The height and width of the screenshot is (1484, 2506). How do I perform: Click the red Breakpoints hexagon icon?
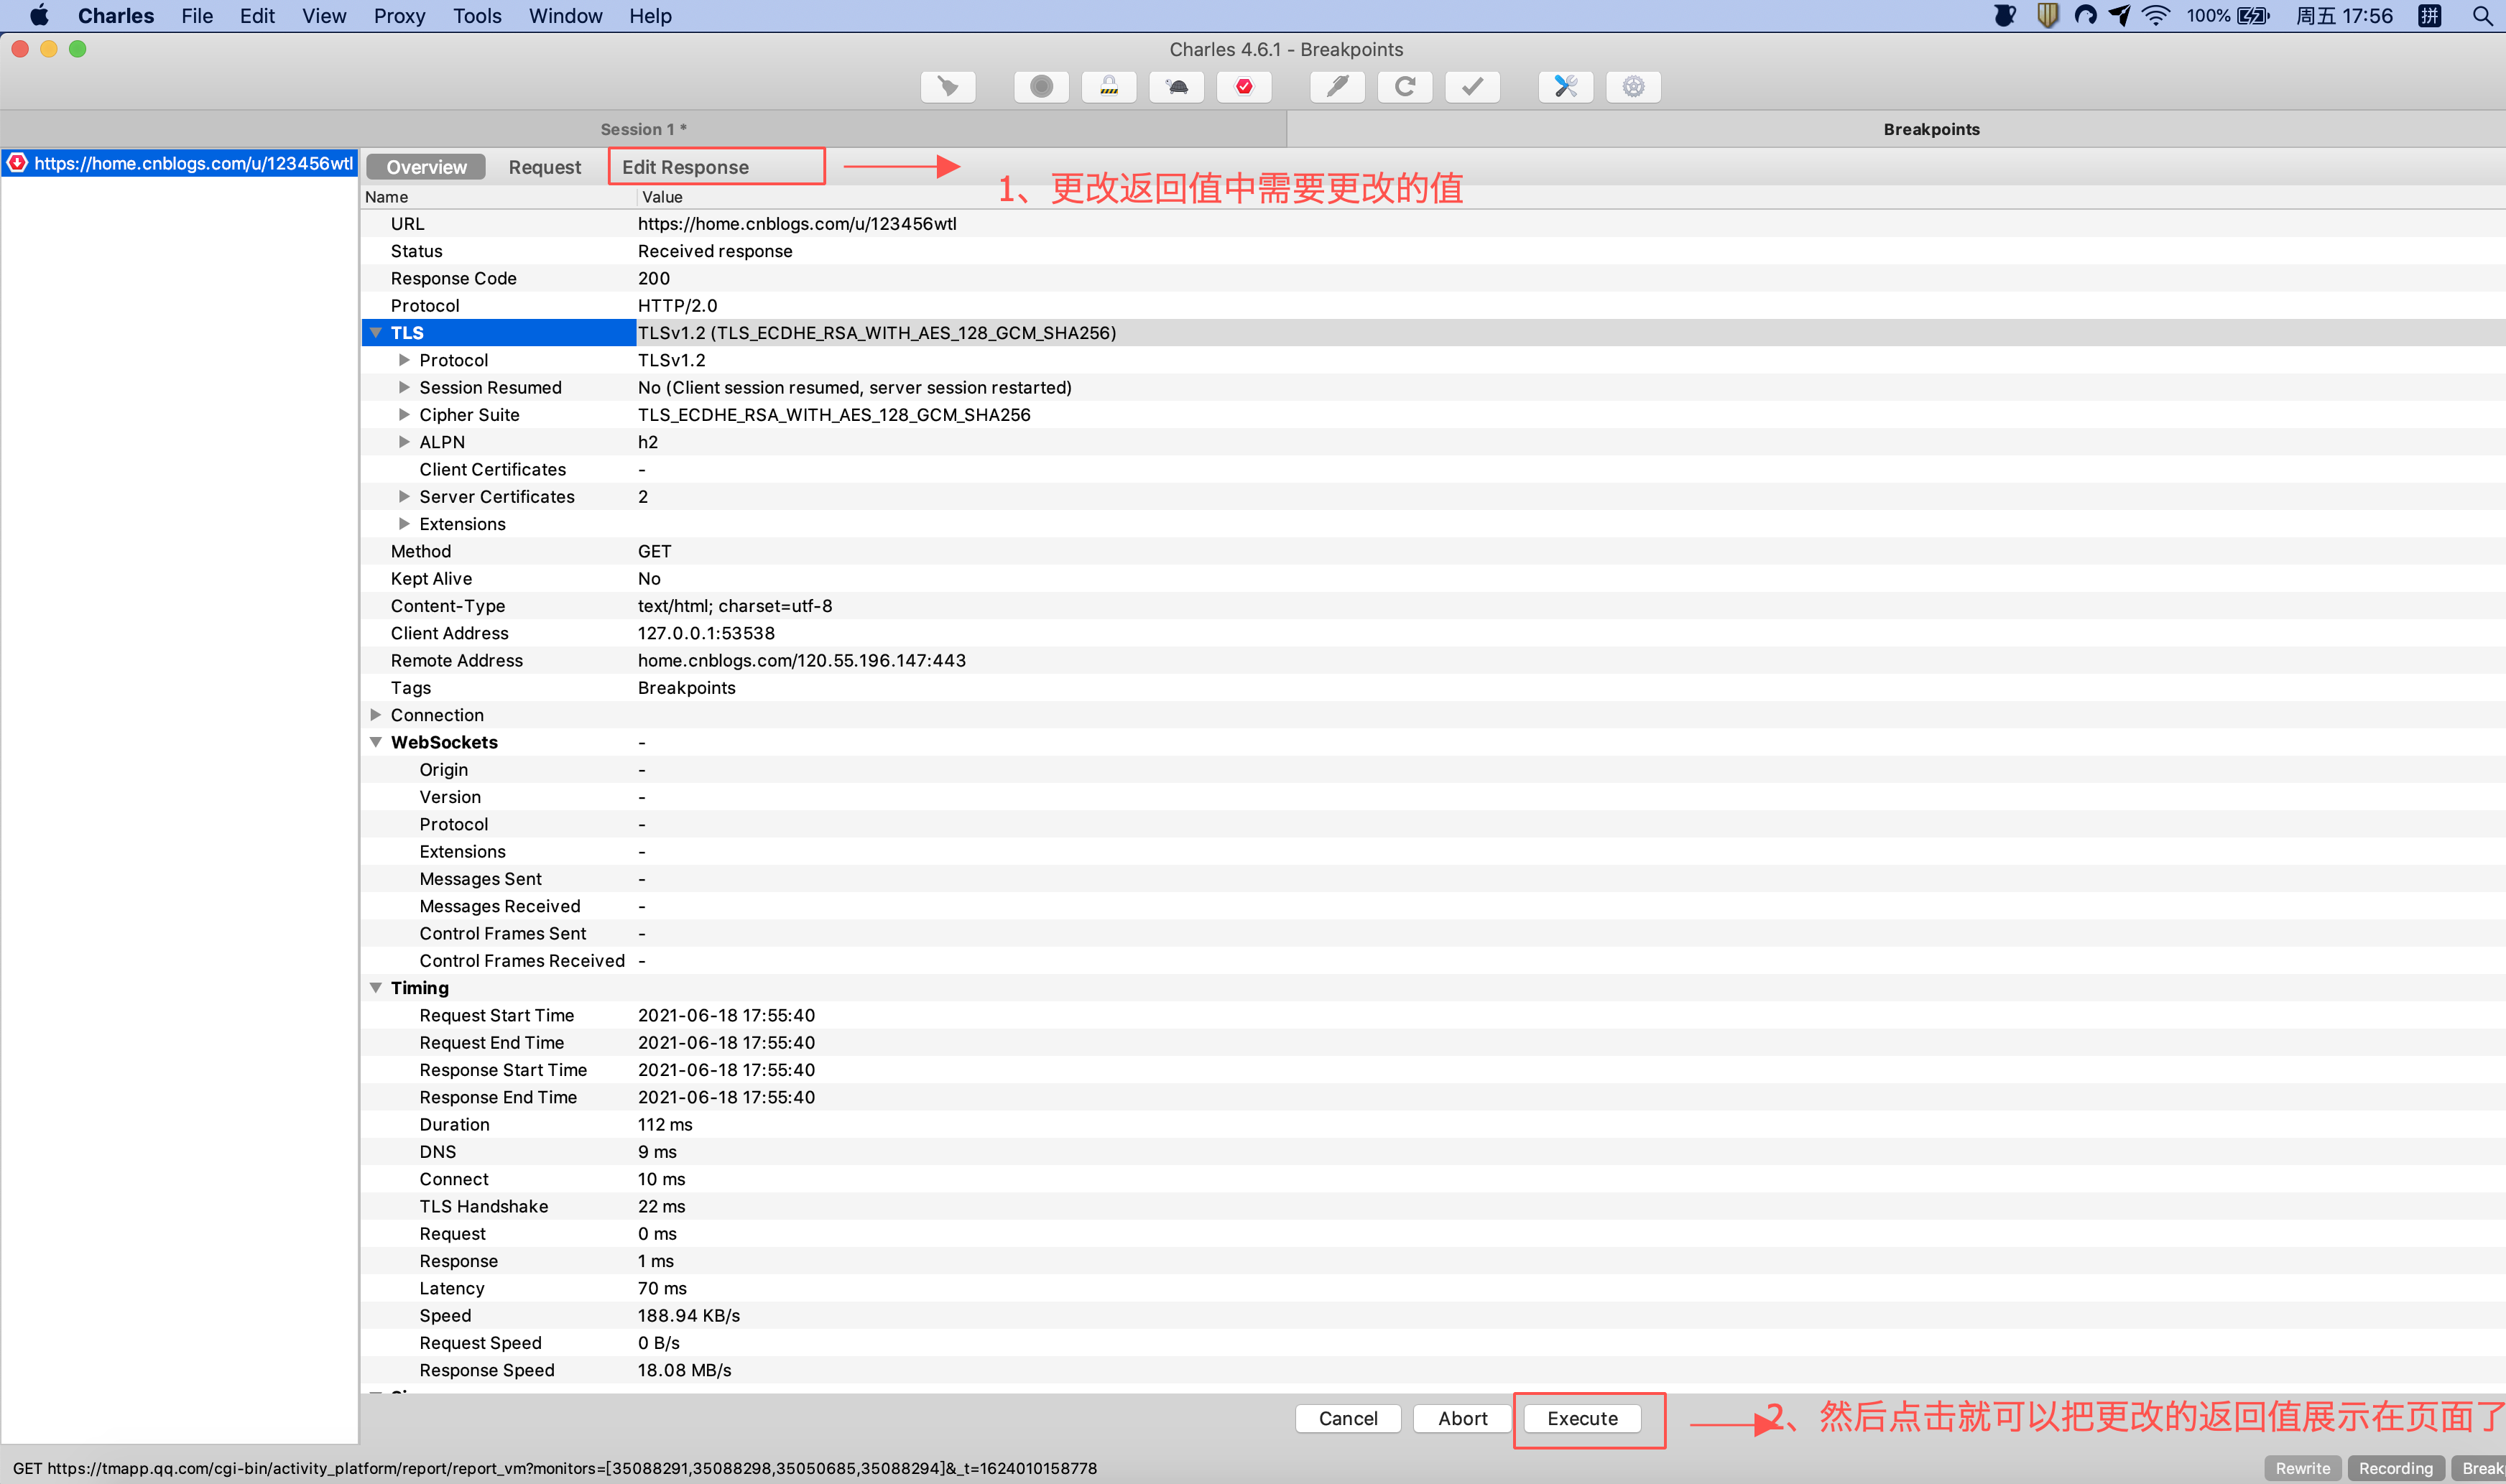coord(1244,87)
